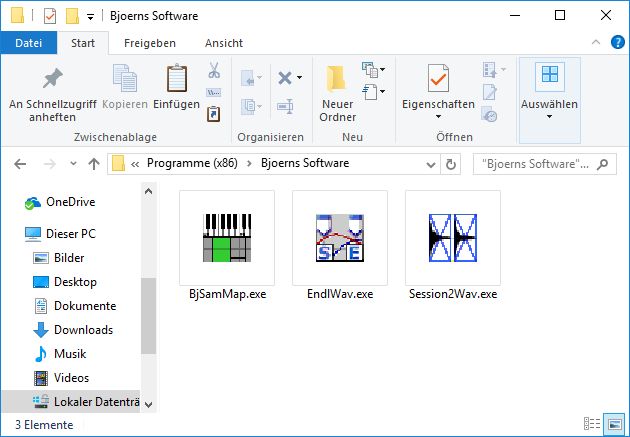Expand the Eigenschaften dropdown arrow
This screenshot has height=437, width=630.
[x=438, y=117]
